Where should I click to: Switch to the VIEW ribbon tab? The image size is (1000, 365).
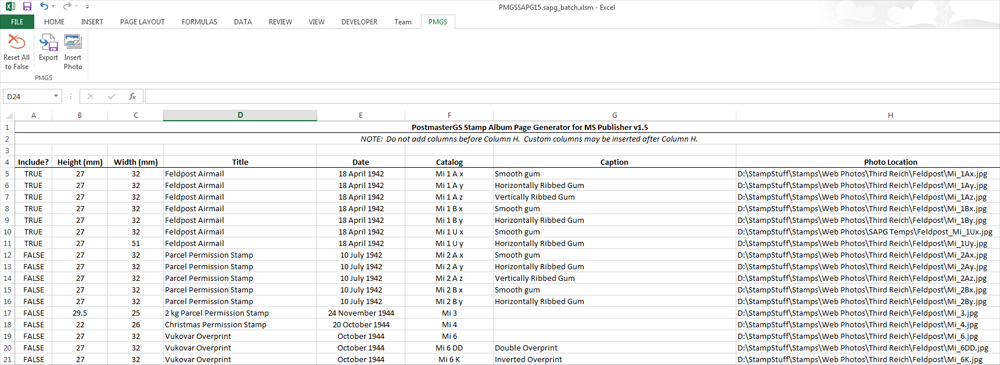[316, 22]
